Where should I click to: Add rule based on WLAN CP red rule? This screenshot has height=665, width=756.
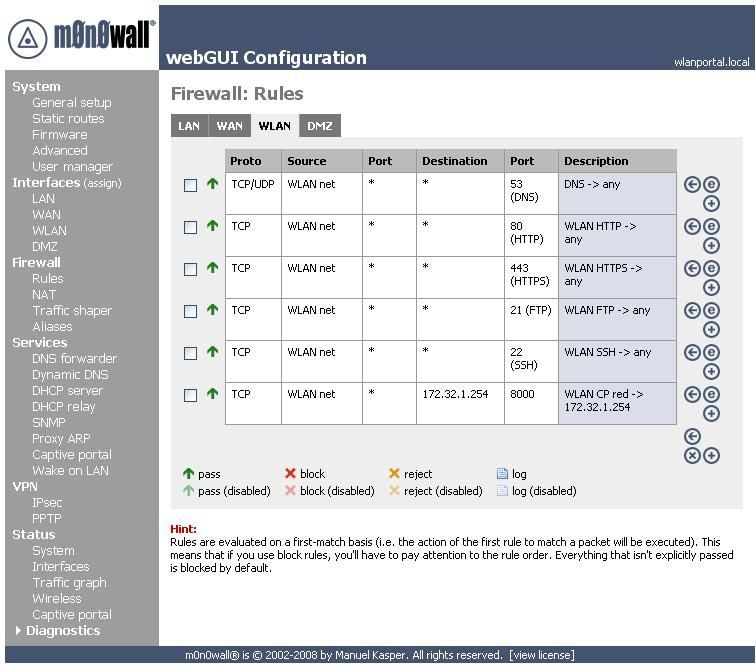click(x=711, y=413)
